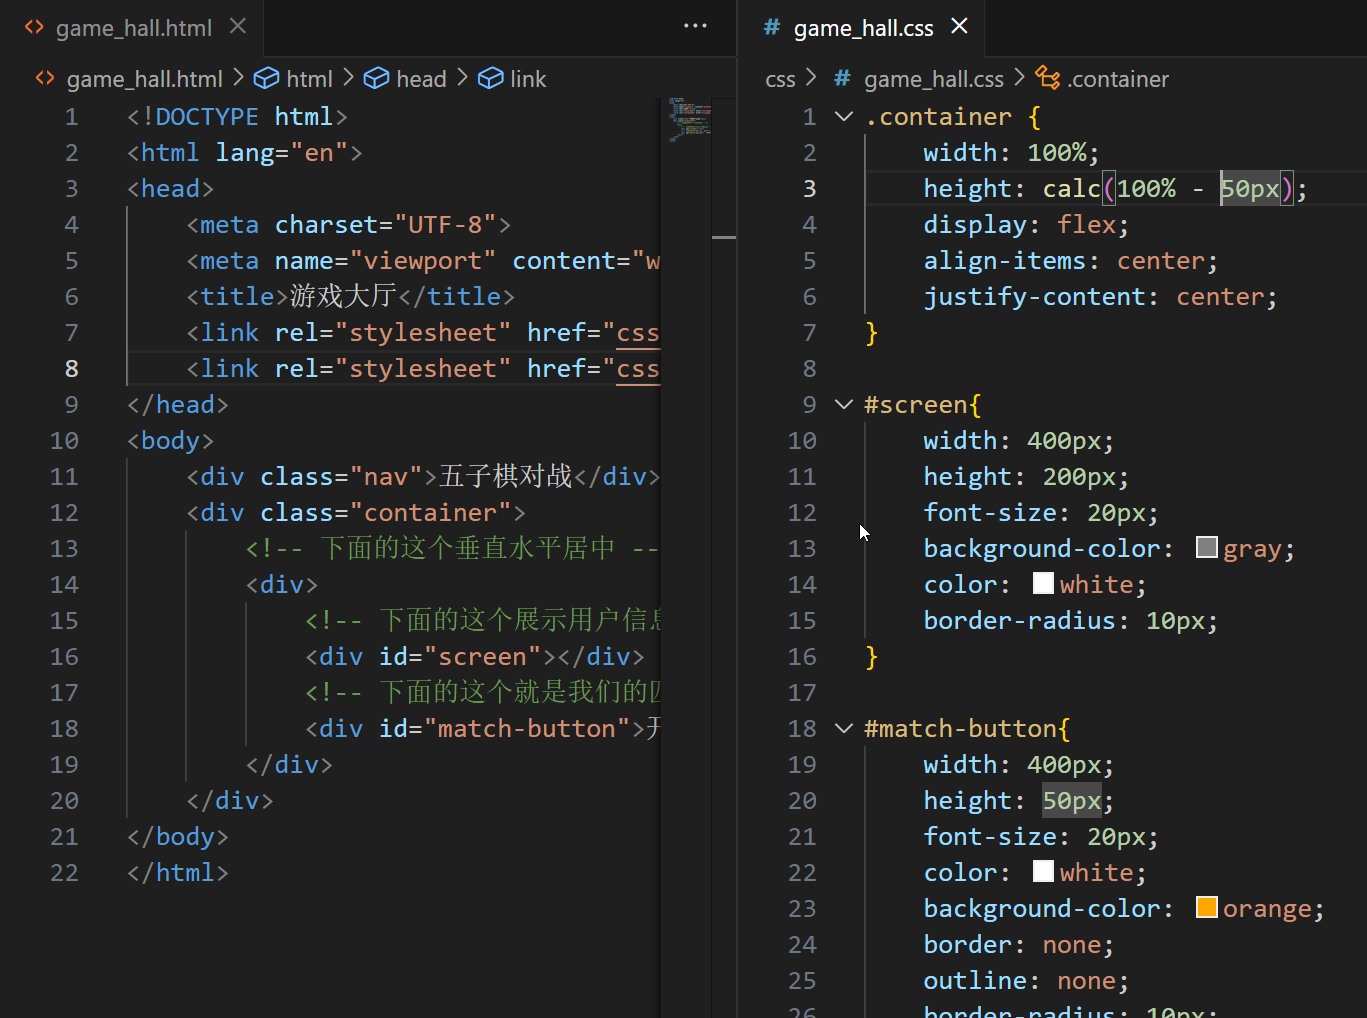The height and width of the screenshot is (1018, 1367).
Task: Click the HTML editor vertical scrollbar thumb
Action: click(724, 237)
